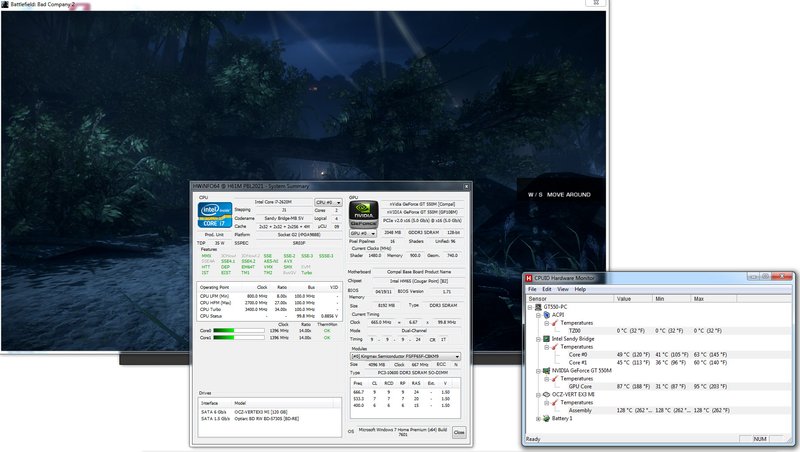Click the green CPU icon beside Intel Sandy Bridge
This screenshot has width=800, height=452.
(x=546, y=339)
